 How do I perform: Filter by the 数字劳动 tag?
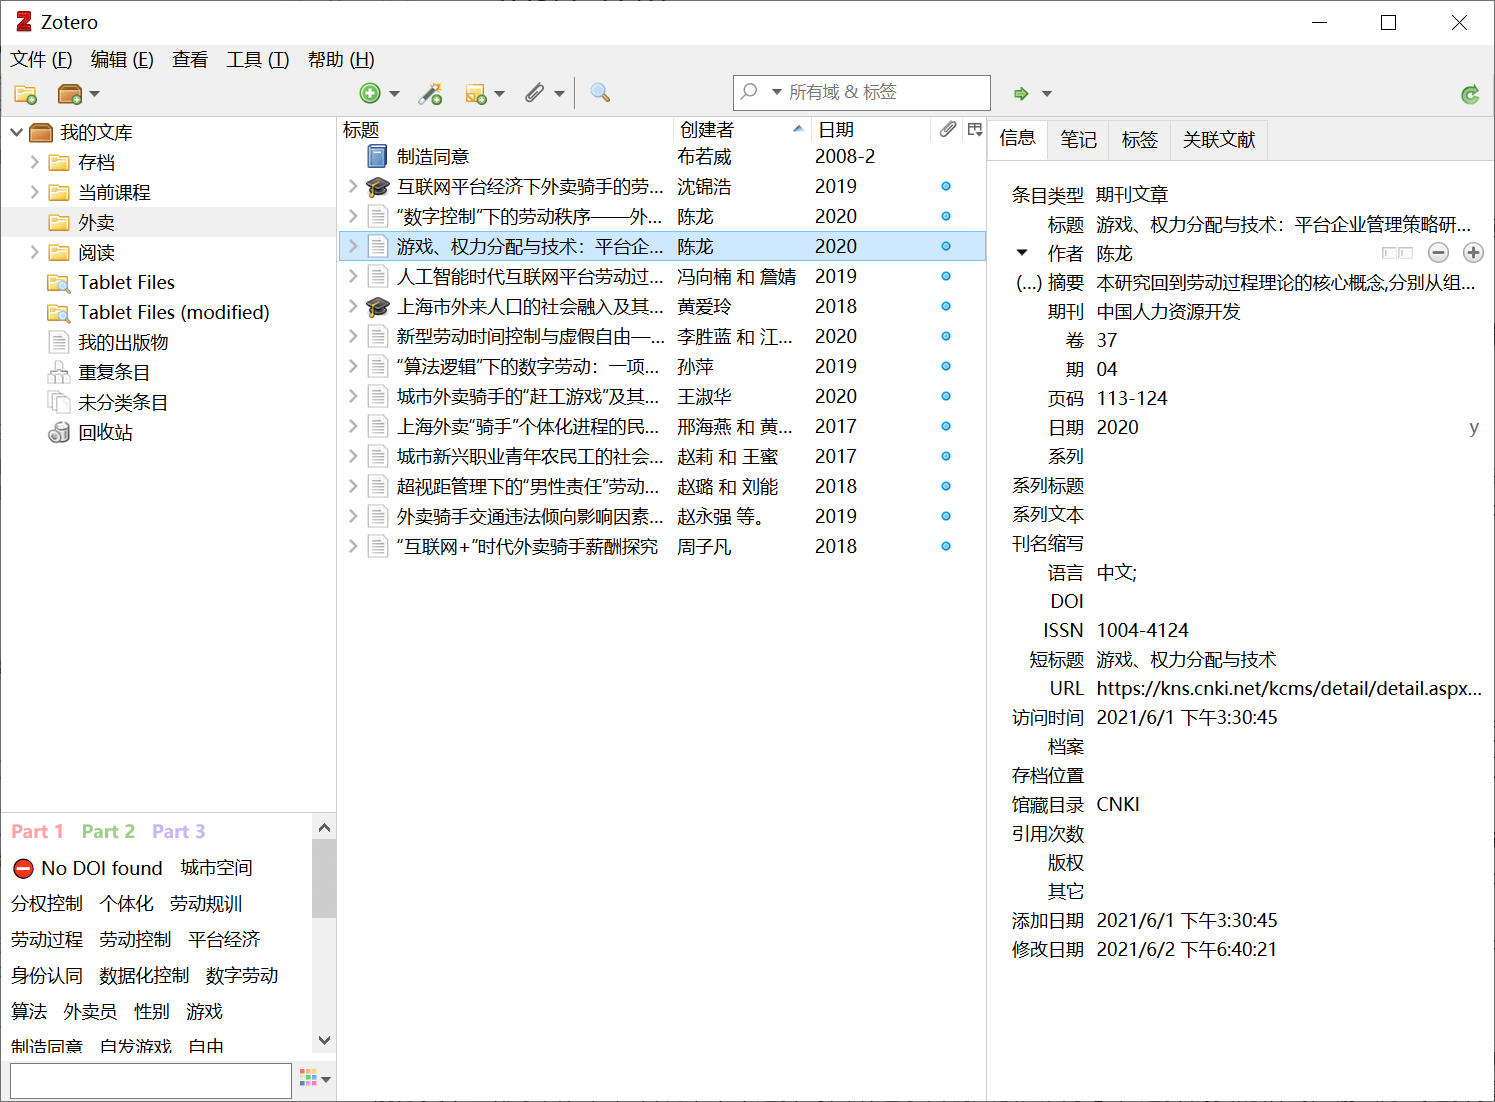point(242,976)
